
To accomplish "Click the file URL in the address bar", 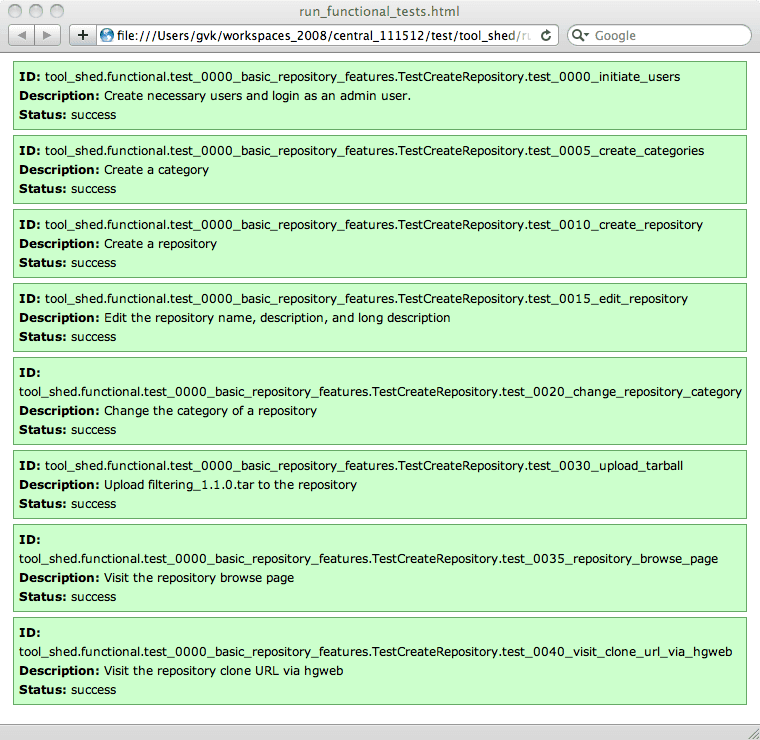I will click(320, 35).
